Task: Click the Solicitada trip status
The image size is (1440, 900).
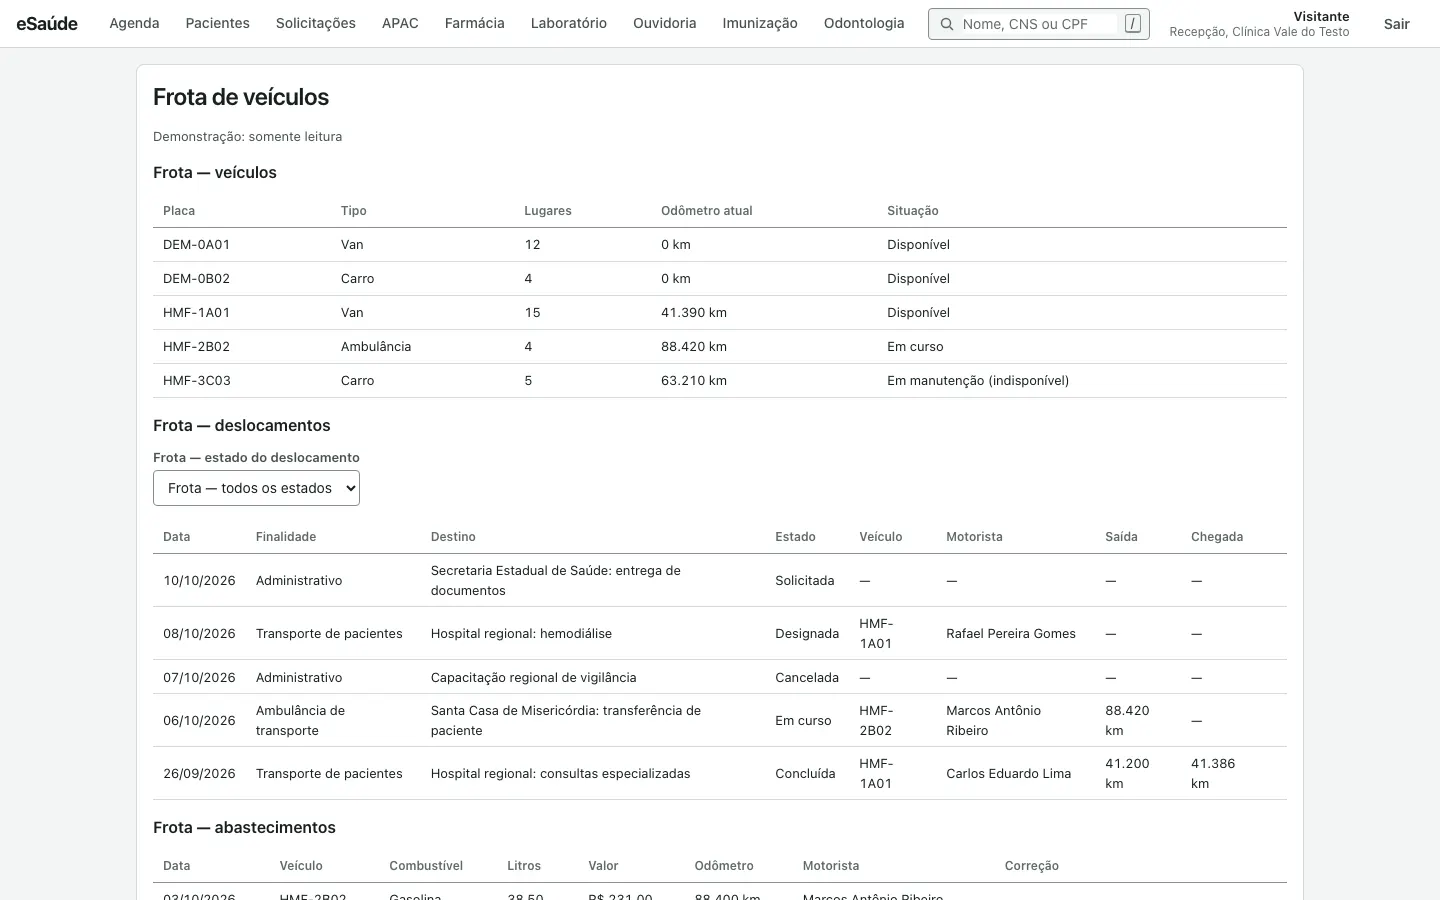Action: [804, 581]
